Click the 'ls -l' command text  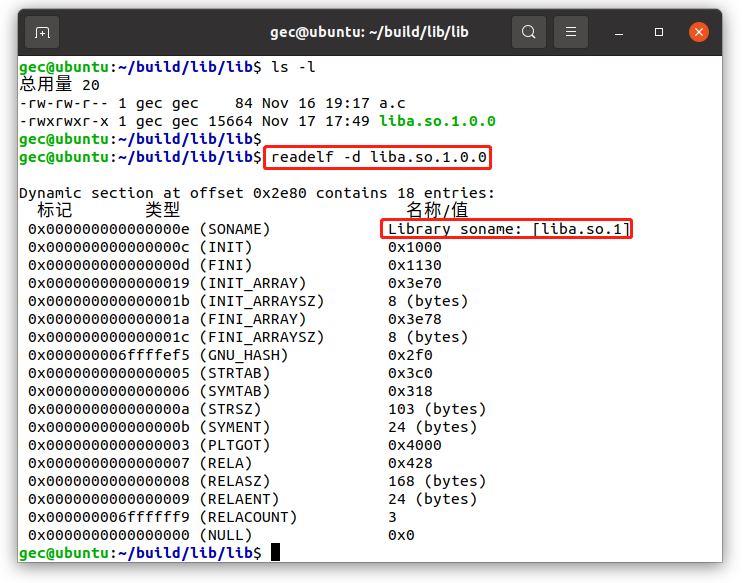click(293, 67)
